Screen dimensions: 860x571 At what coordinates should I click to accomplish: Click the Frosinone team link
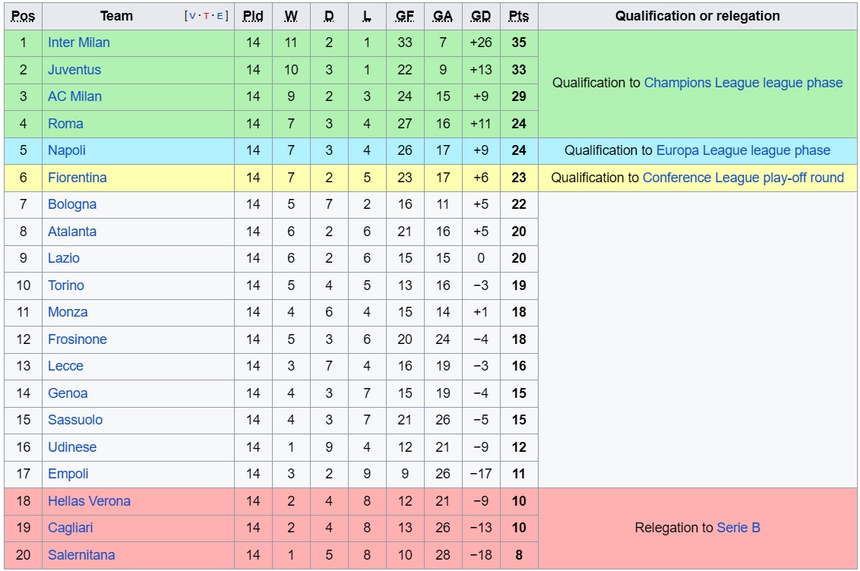point(77,339)
